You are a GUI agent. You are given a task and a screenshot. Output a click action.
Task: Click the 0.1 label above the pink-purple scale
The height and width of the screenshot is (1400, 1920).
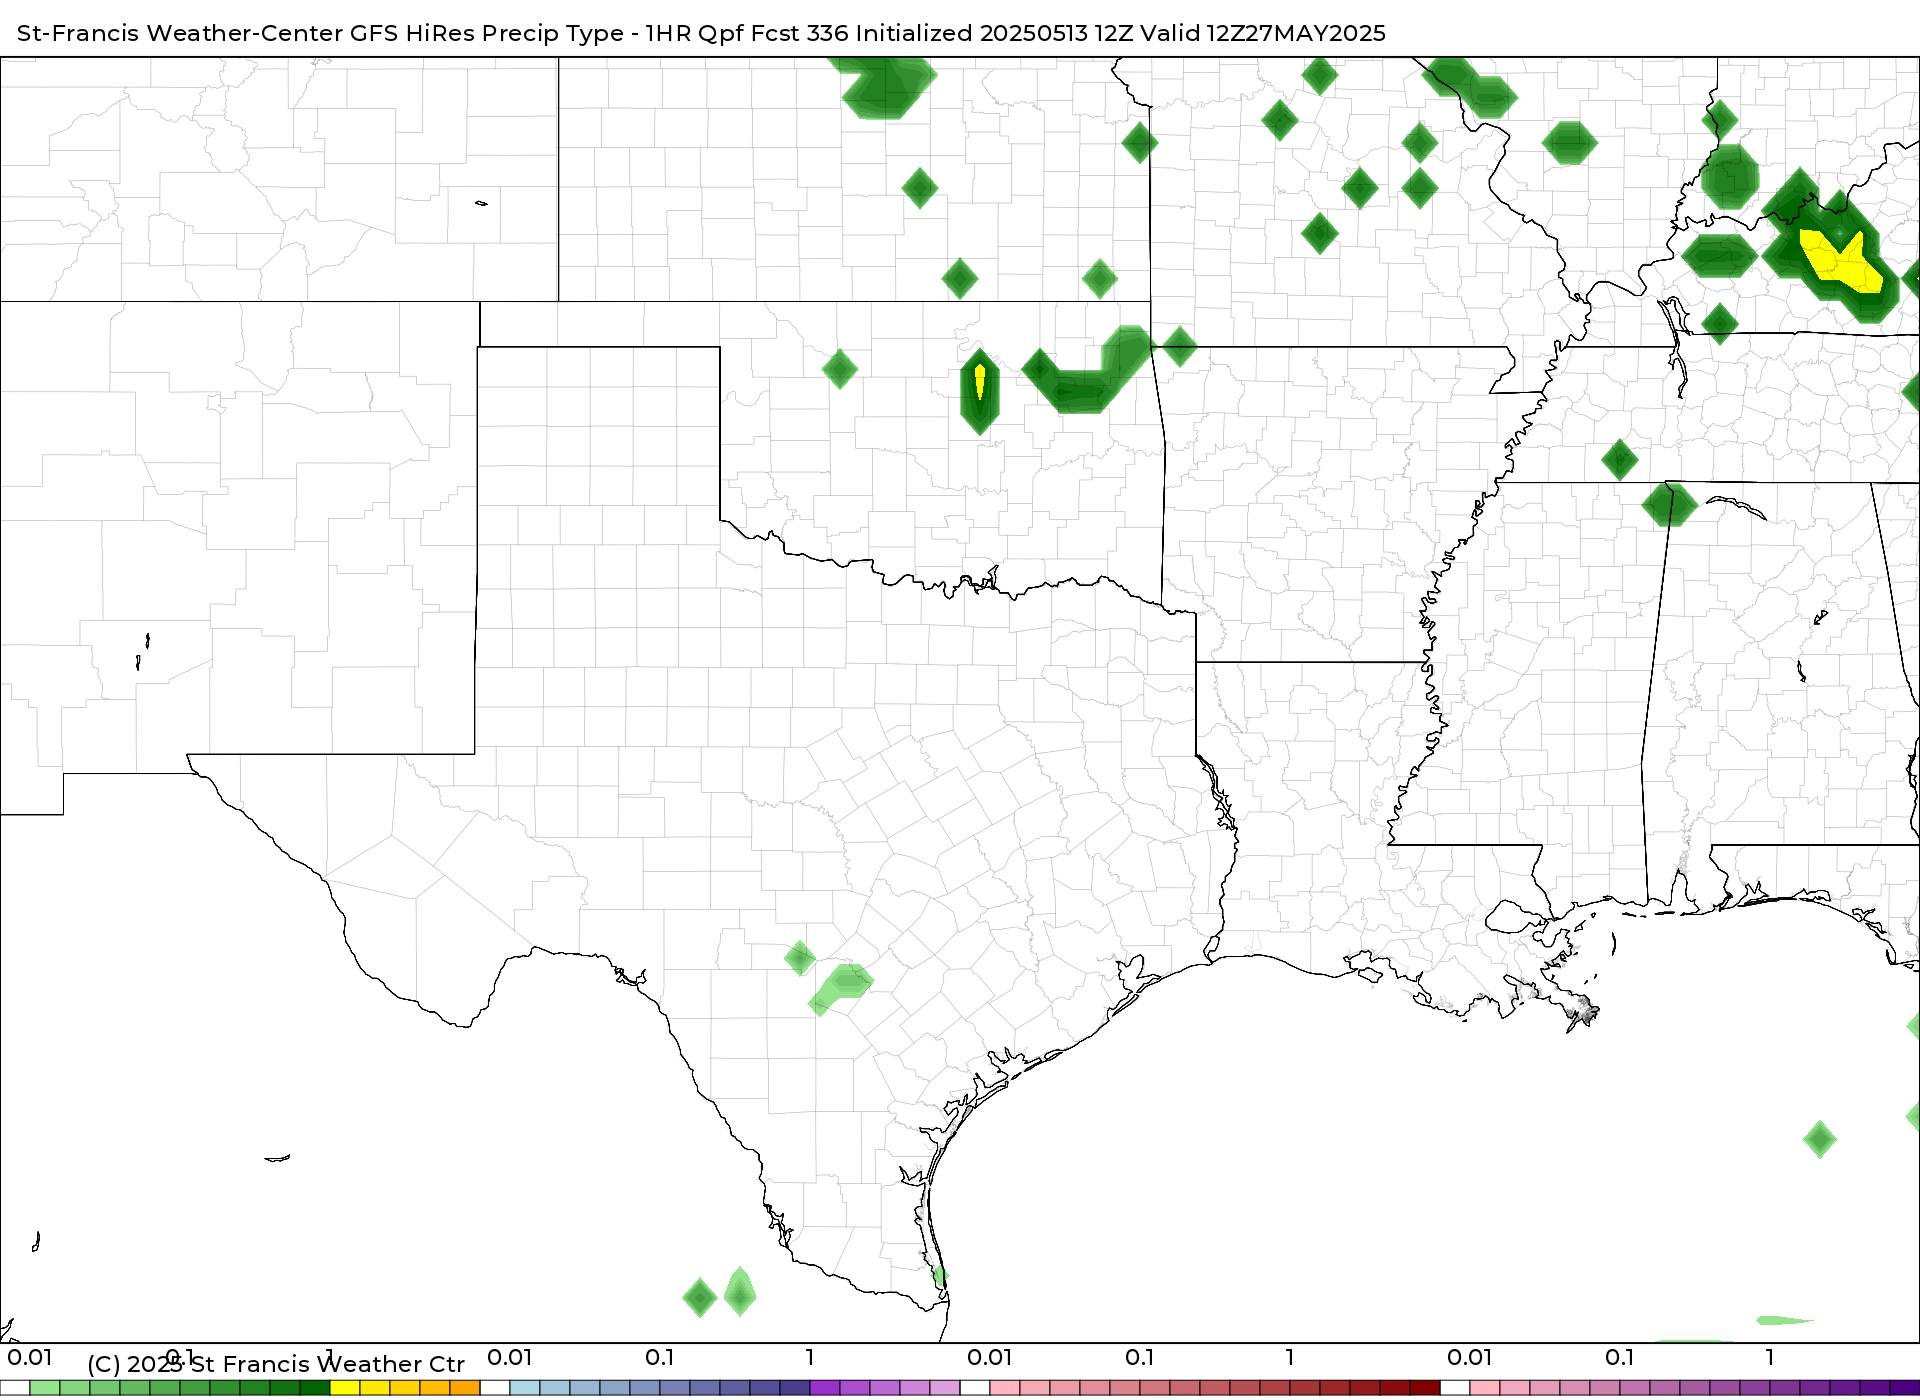click(1620, 1357)
